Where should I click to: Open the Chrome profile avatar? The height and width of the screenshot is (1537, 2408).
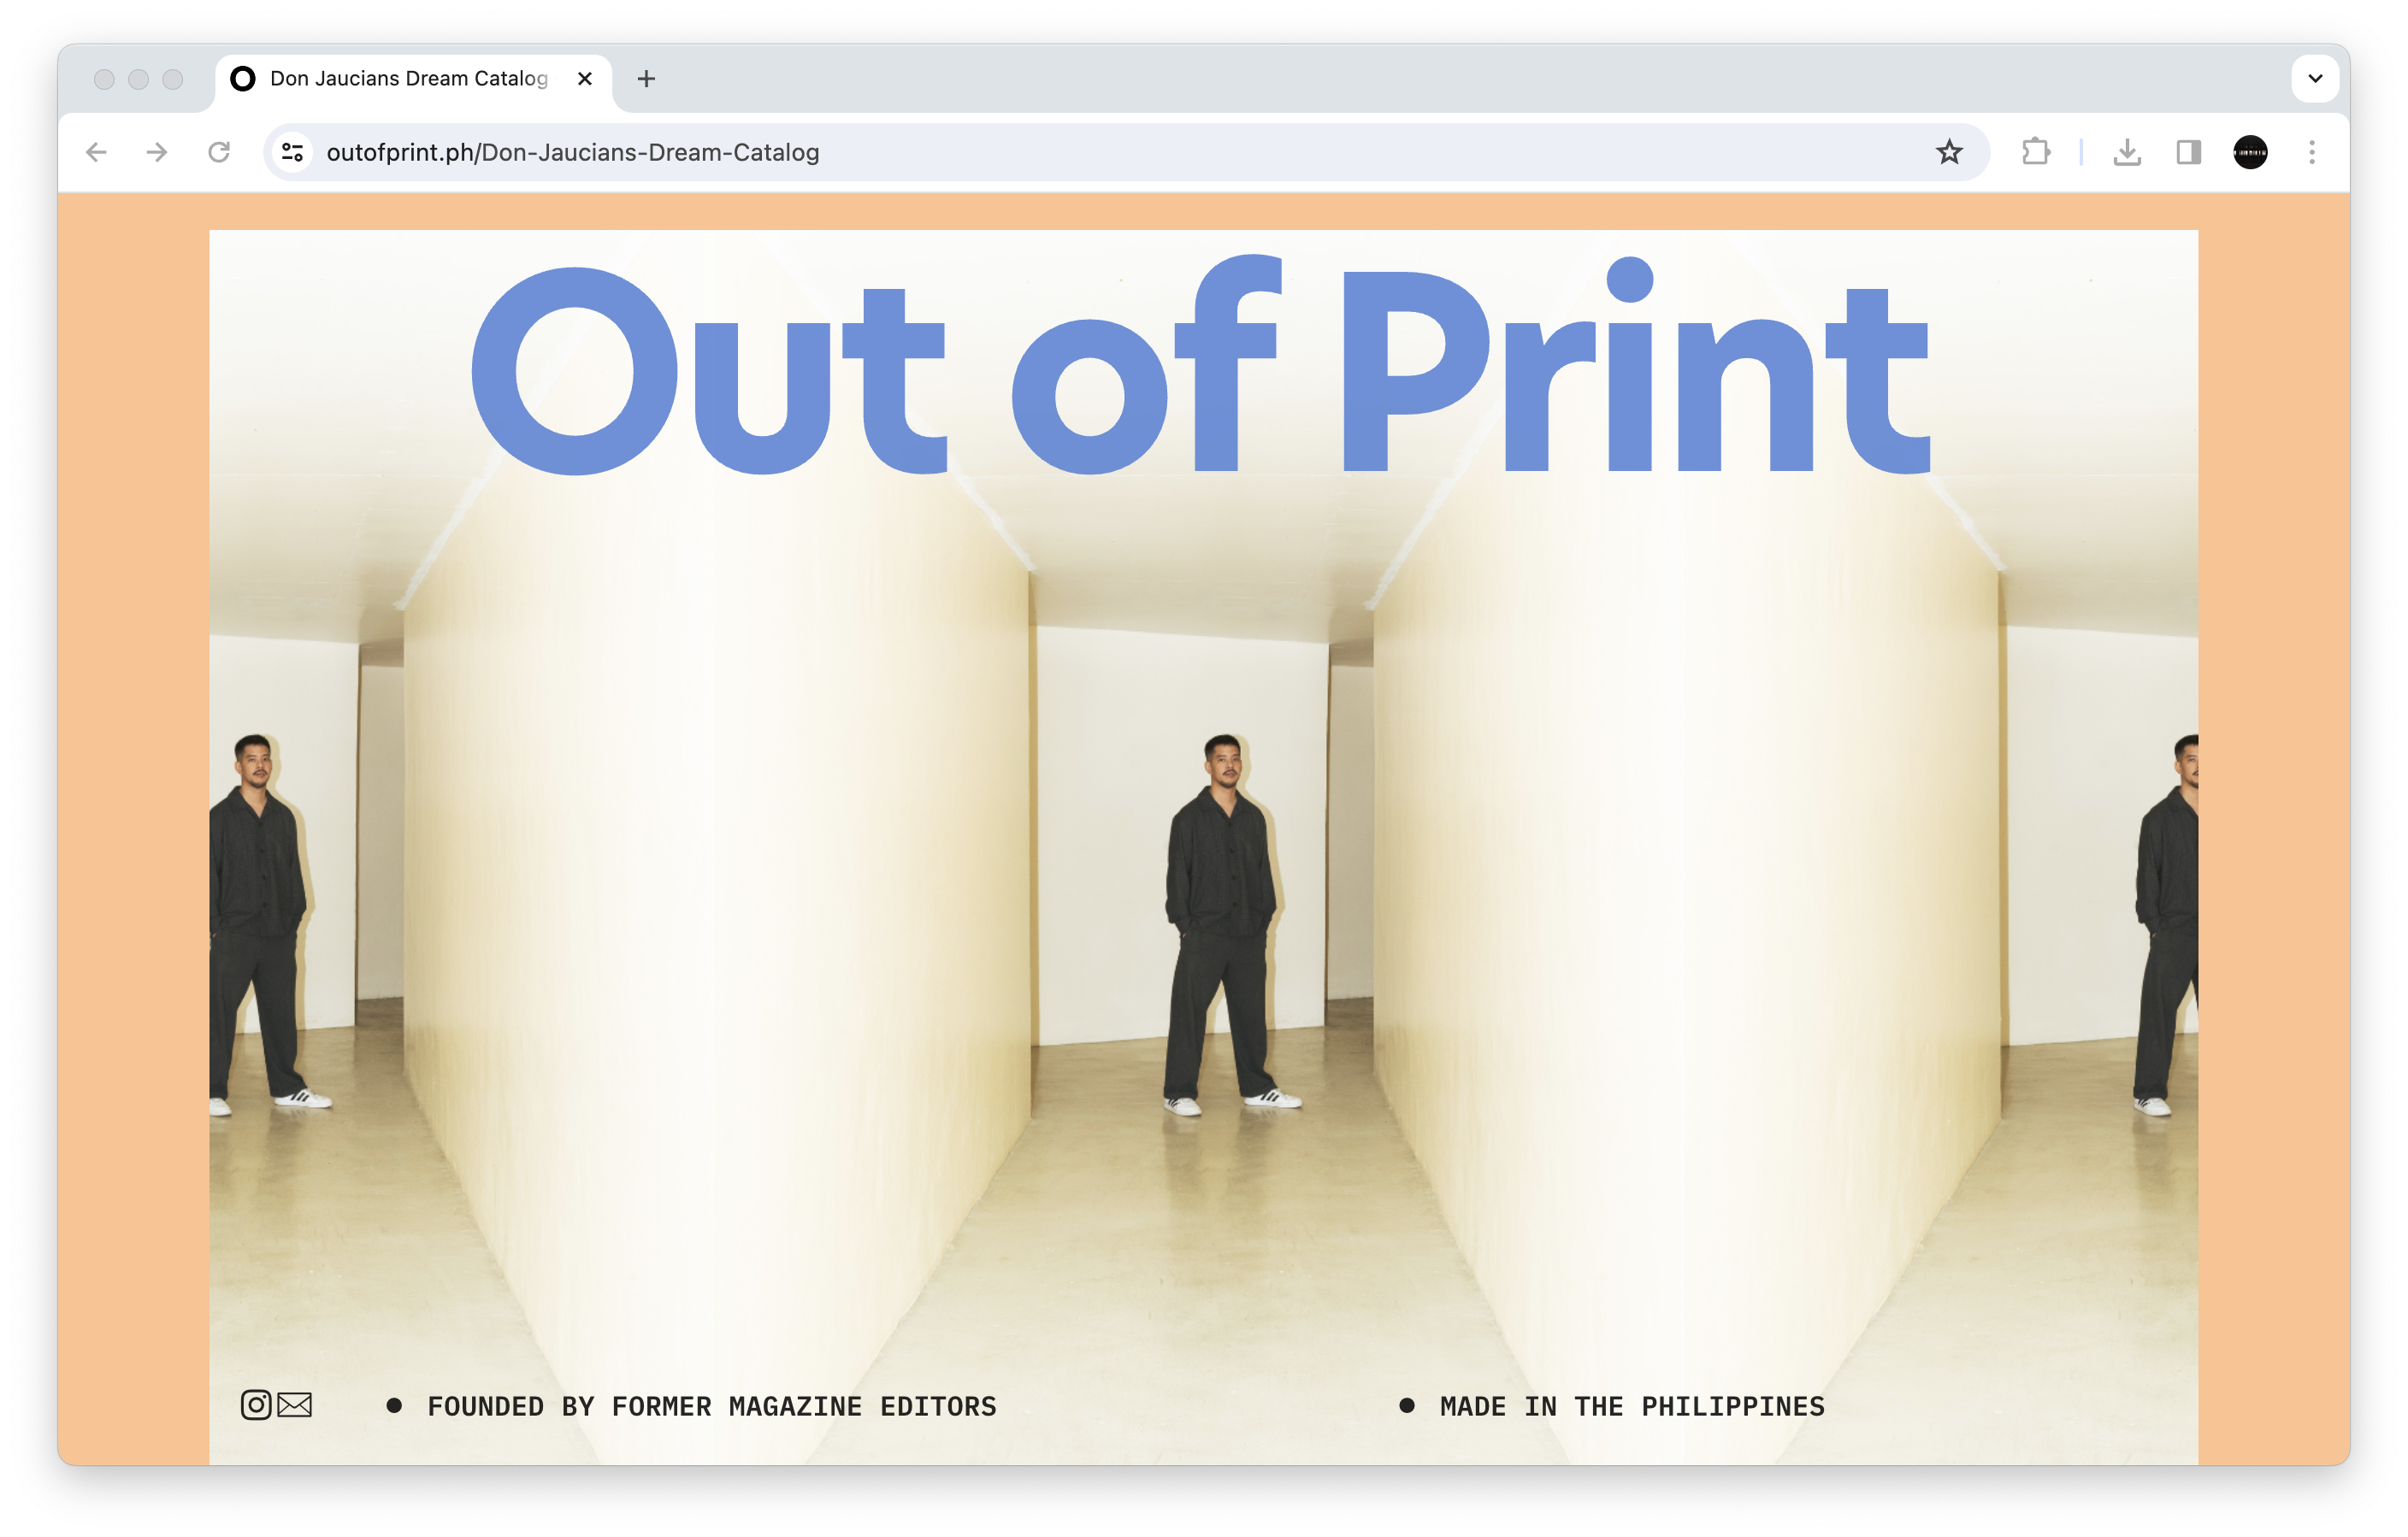pos(2250,152)
